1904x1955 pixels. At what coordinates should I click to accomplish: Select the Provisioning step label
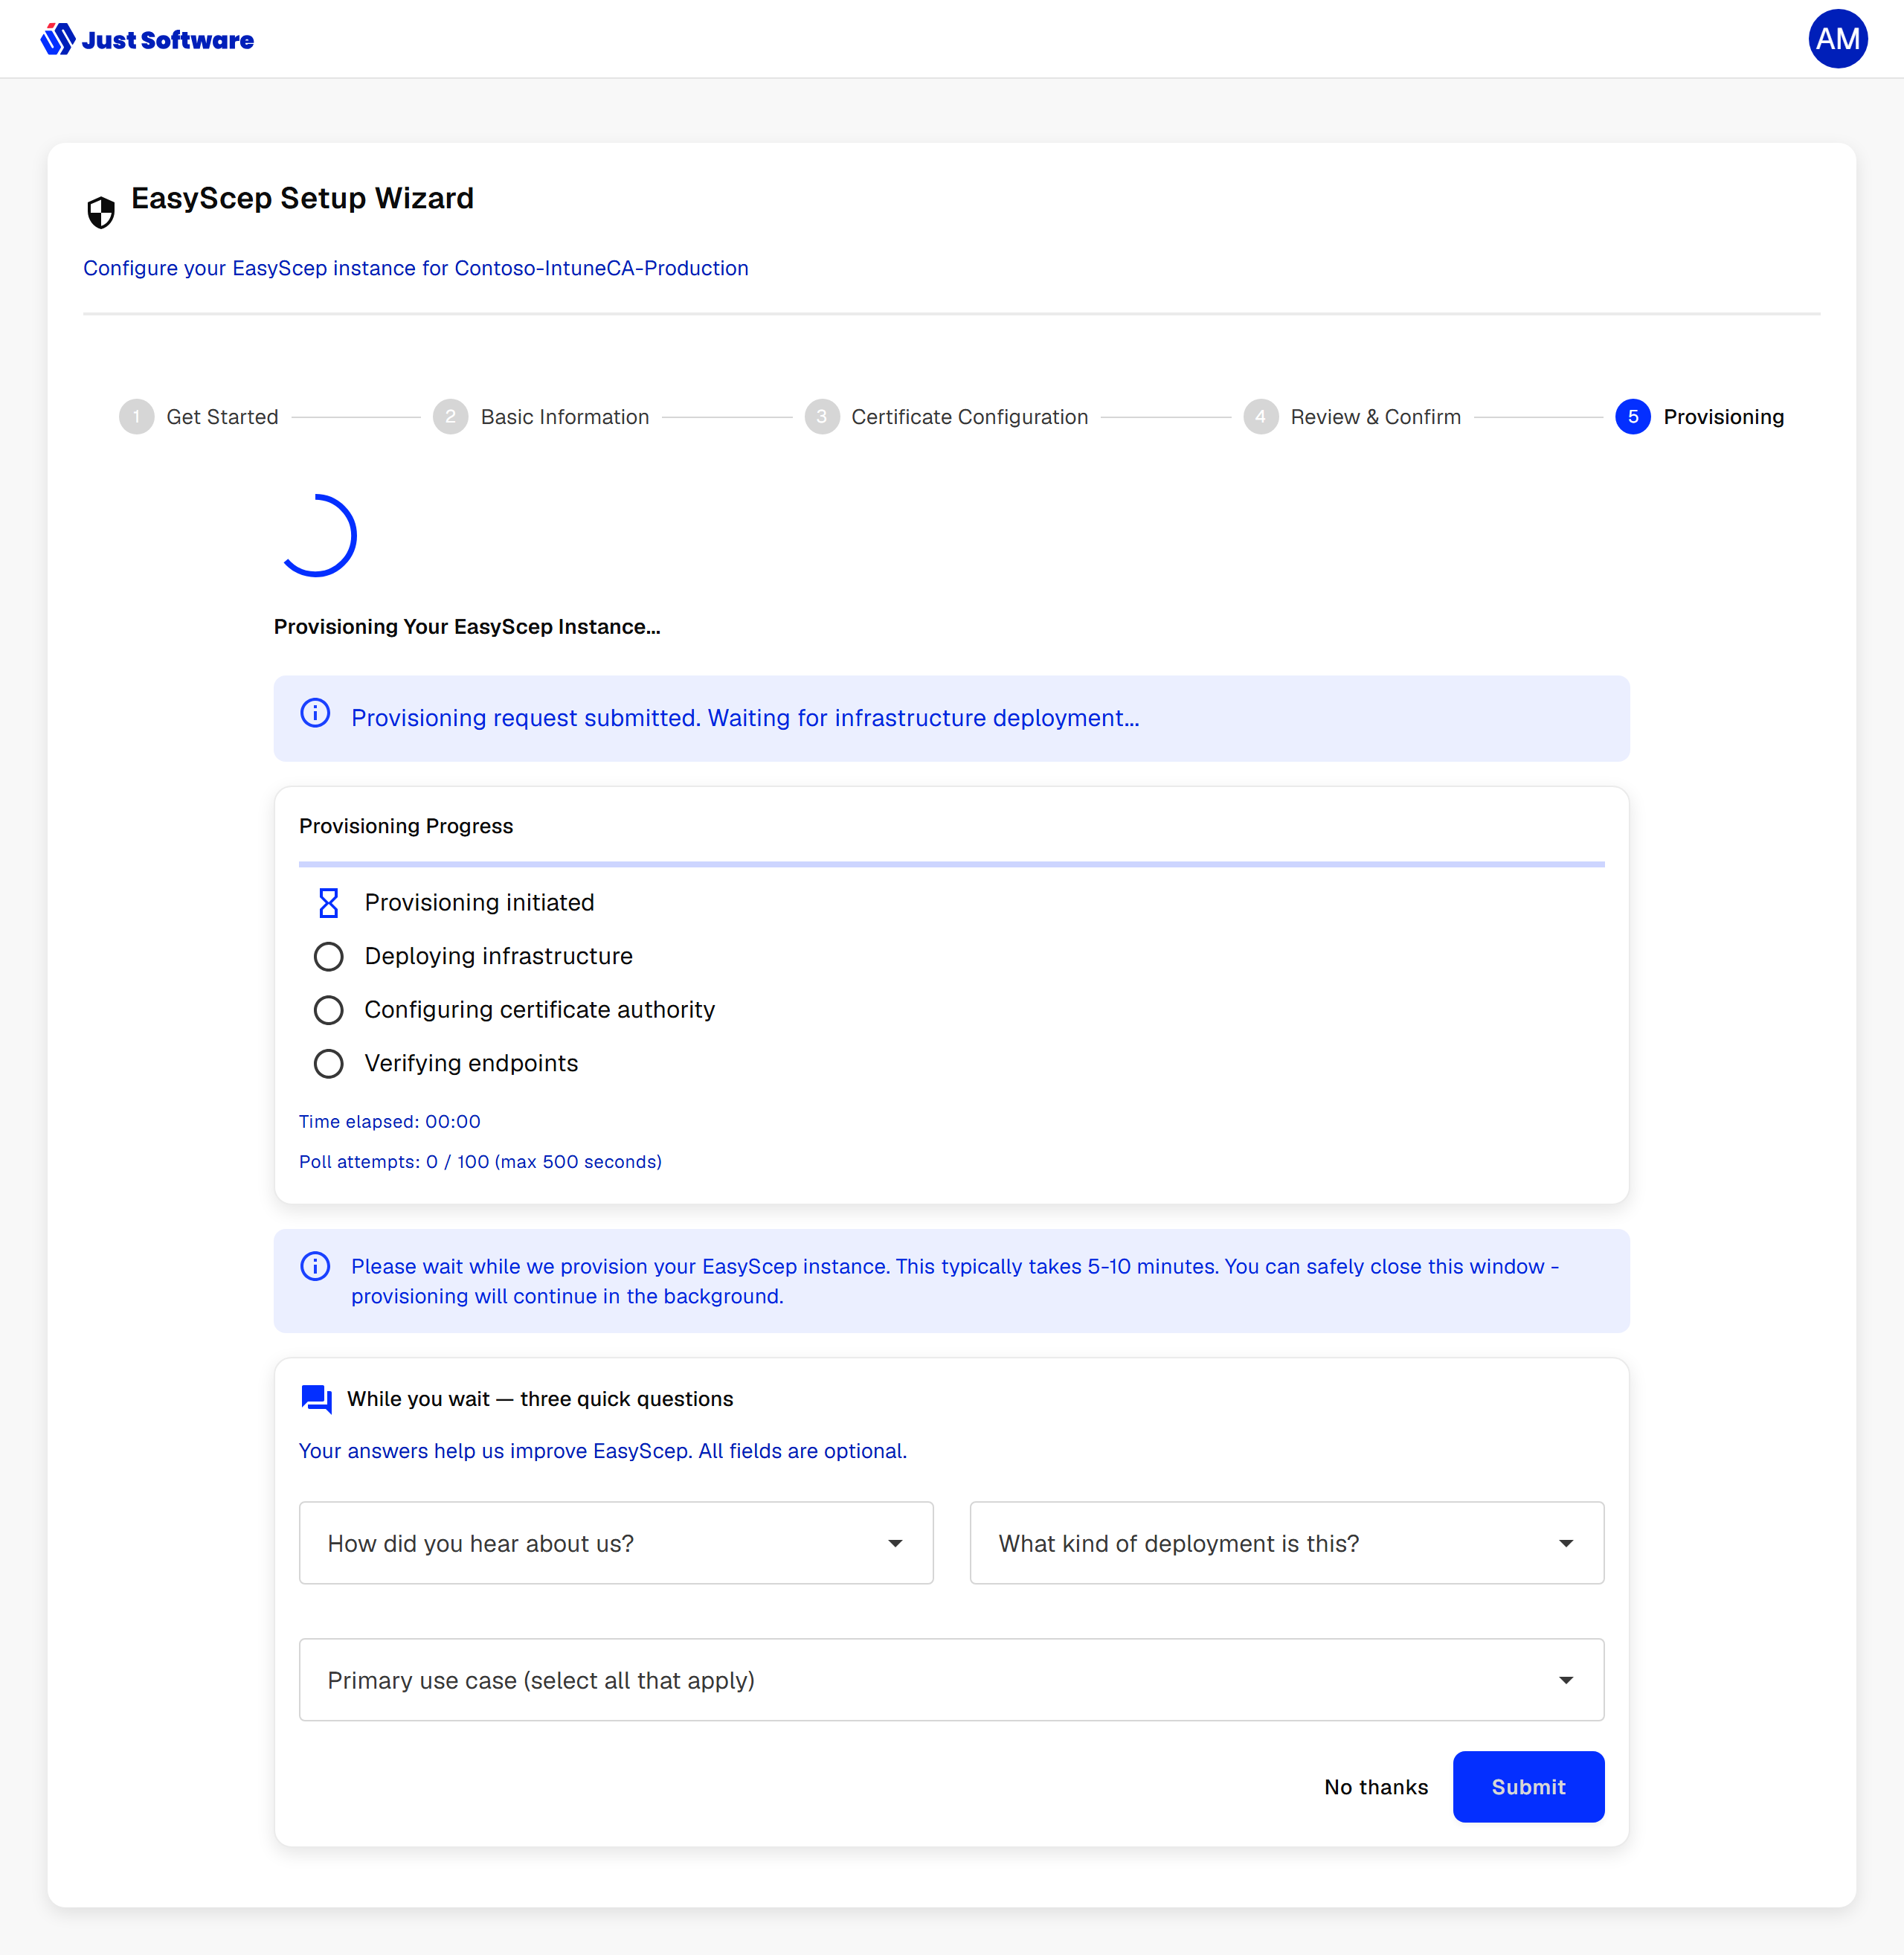coord(1723,416)
